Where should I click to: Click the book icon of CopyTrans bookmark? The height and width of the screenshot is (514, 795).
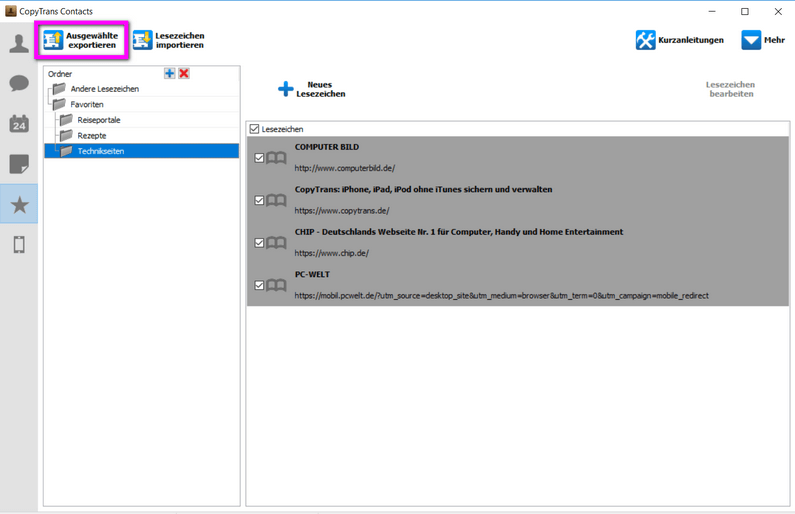(x=276, y=201)
